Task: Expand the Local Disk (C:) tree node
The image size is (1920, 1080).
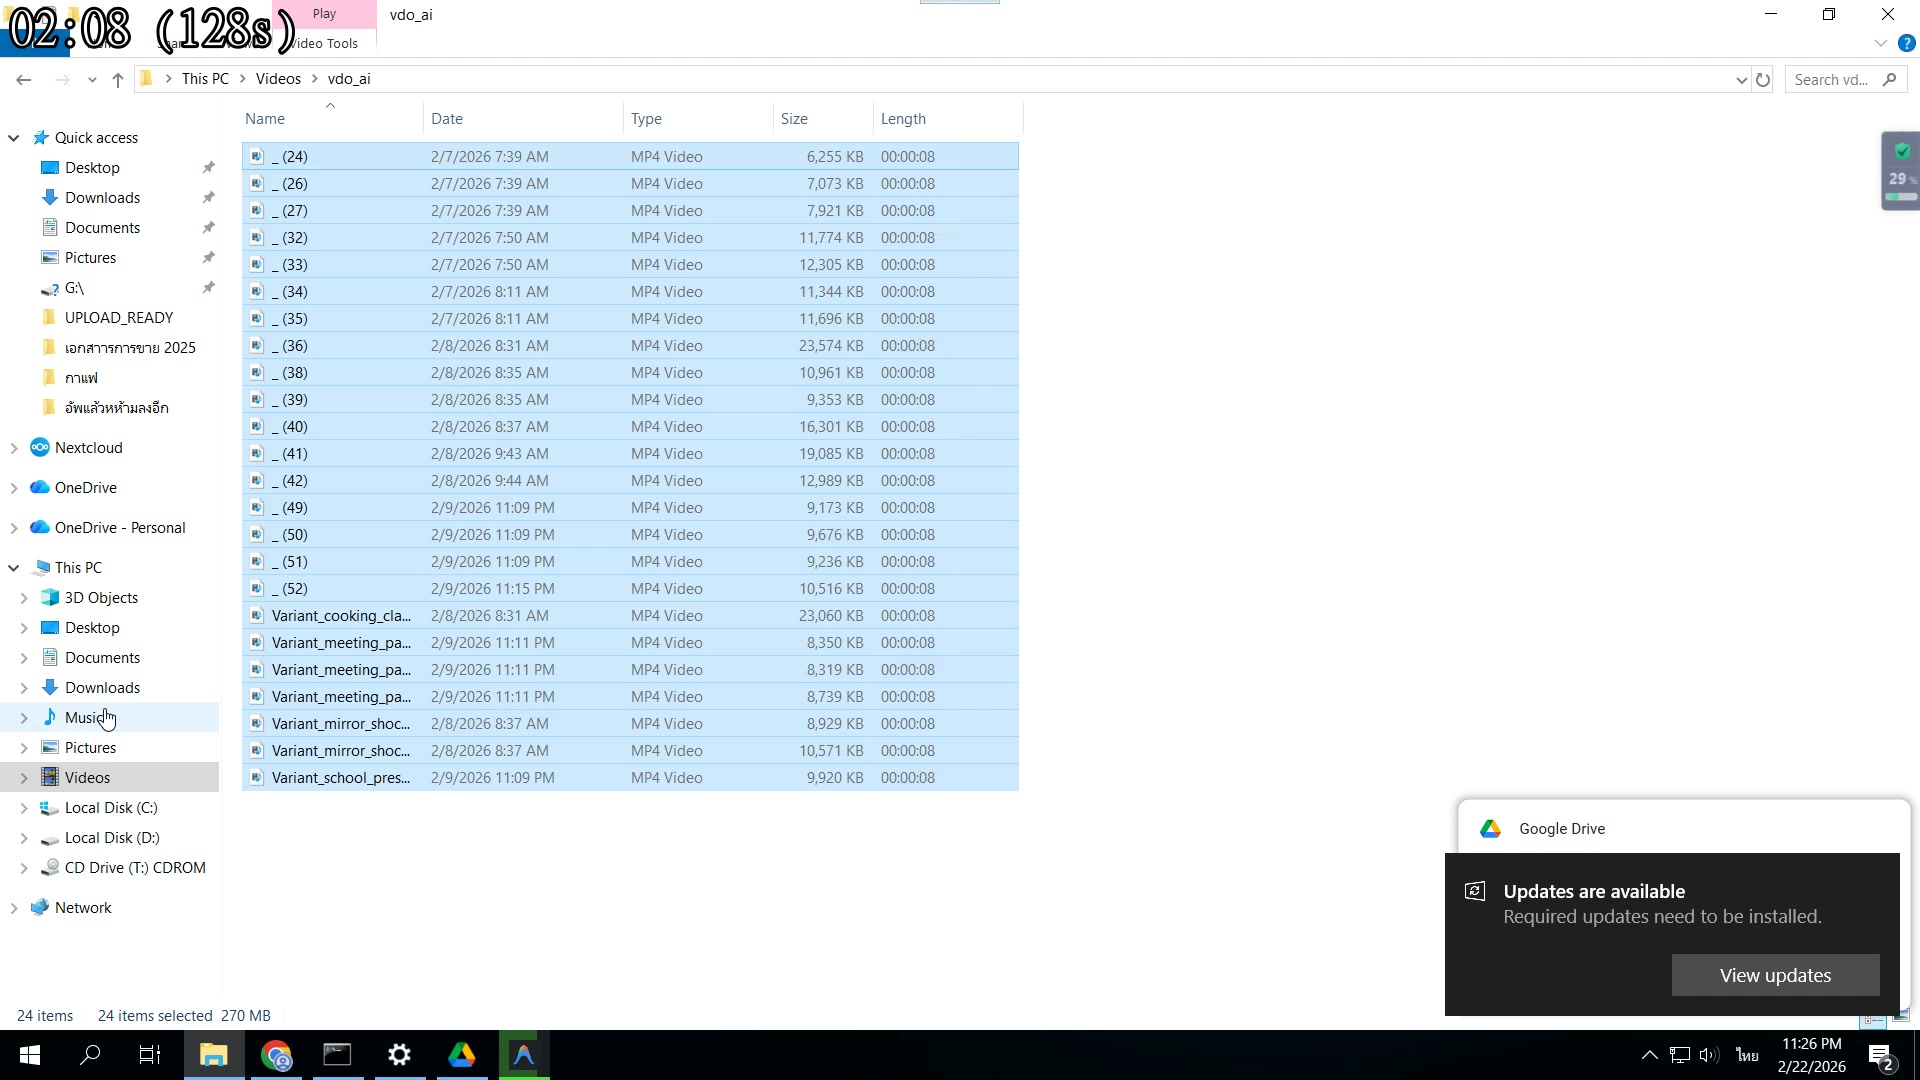Action: click(24, 808)
